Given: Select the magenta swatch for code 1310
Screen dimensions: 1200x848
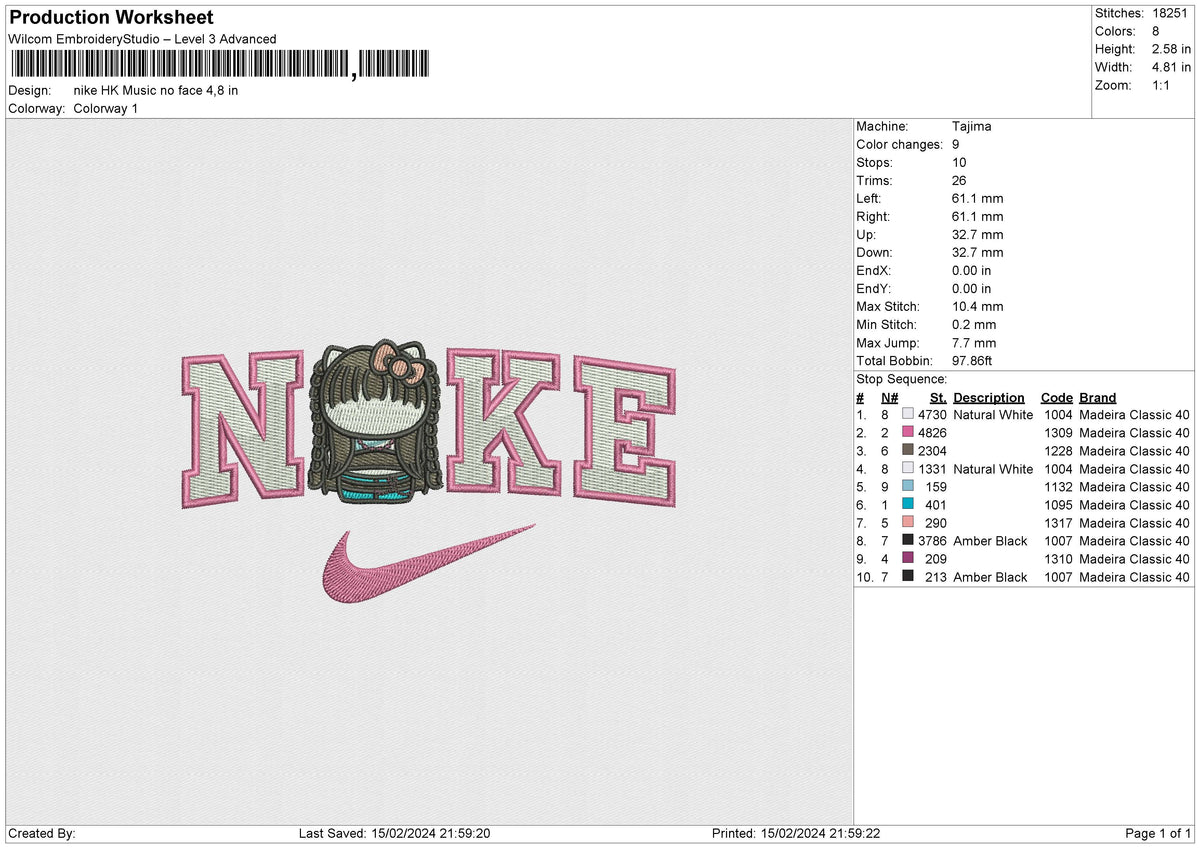Looking at the screenshot, I should 907,558.
